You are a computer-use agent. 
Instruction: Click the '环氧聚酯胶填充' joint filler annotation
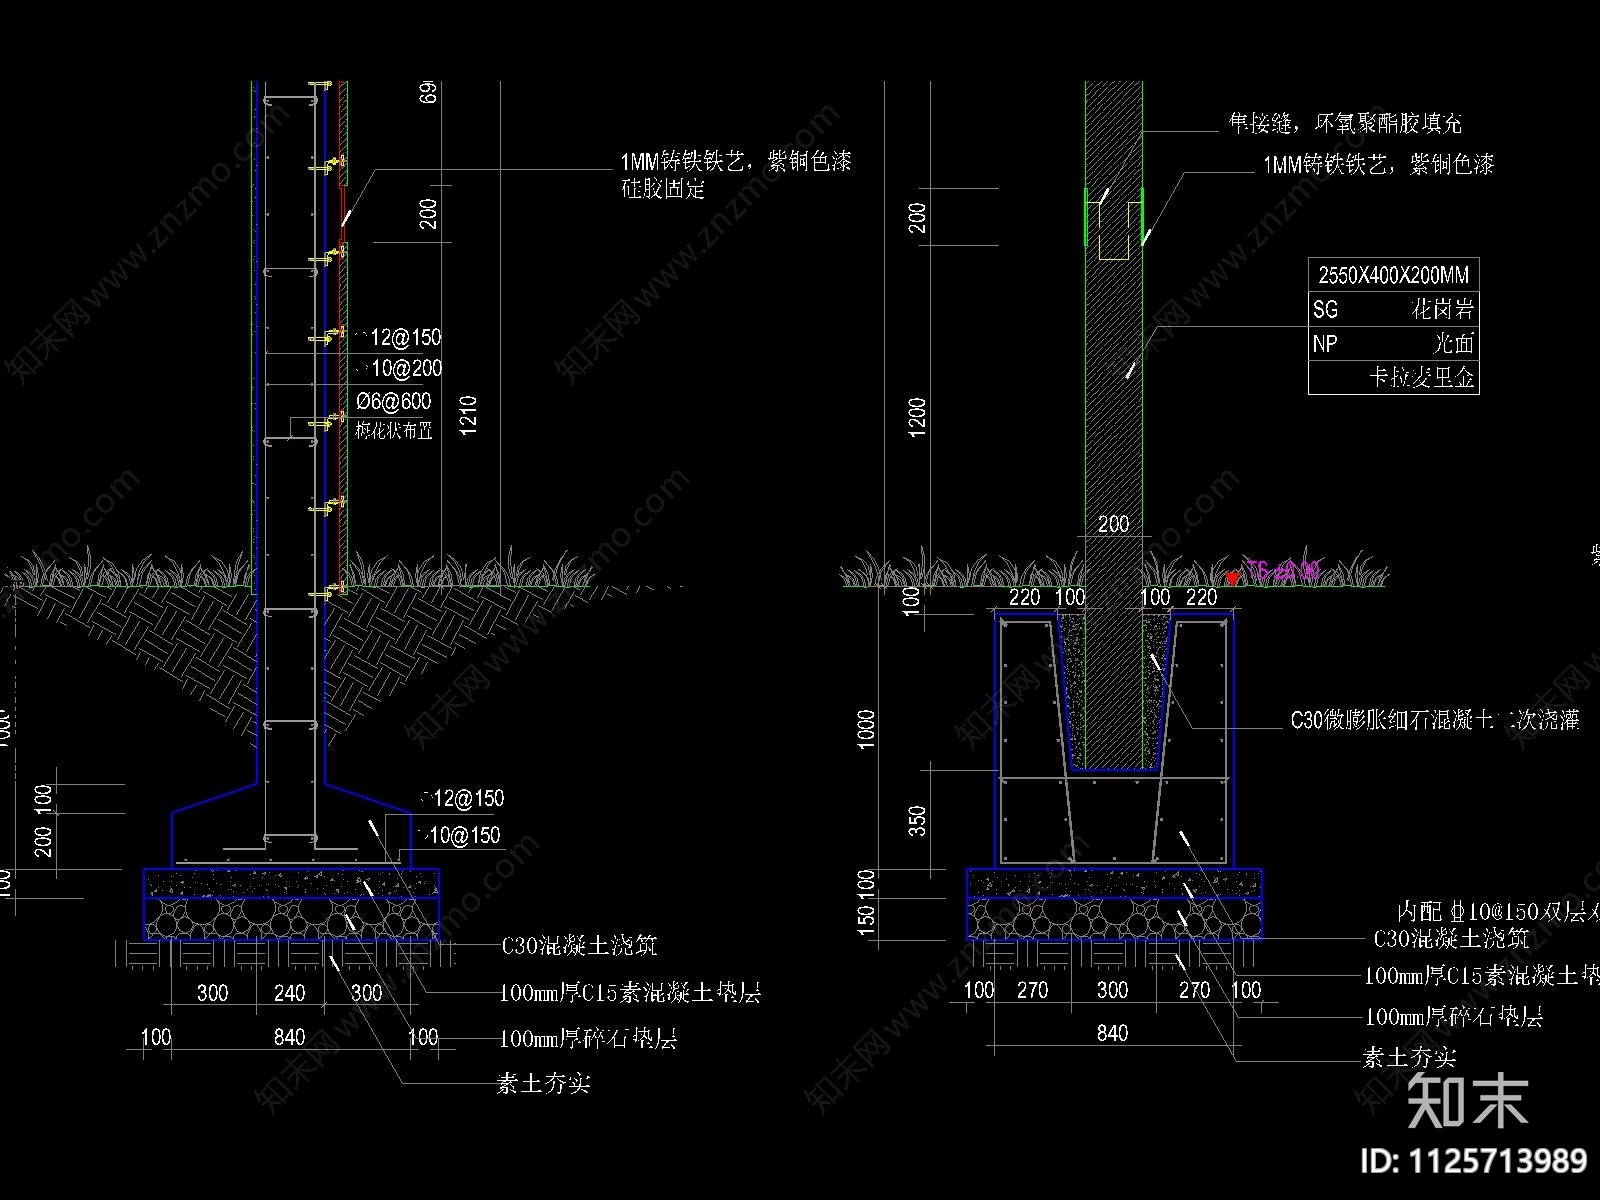click(x=1388, y=124)
